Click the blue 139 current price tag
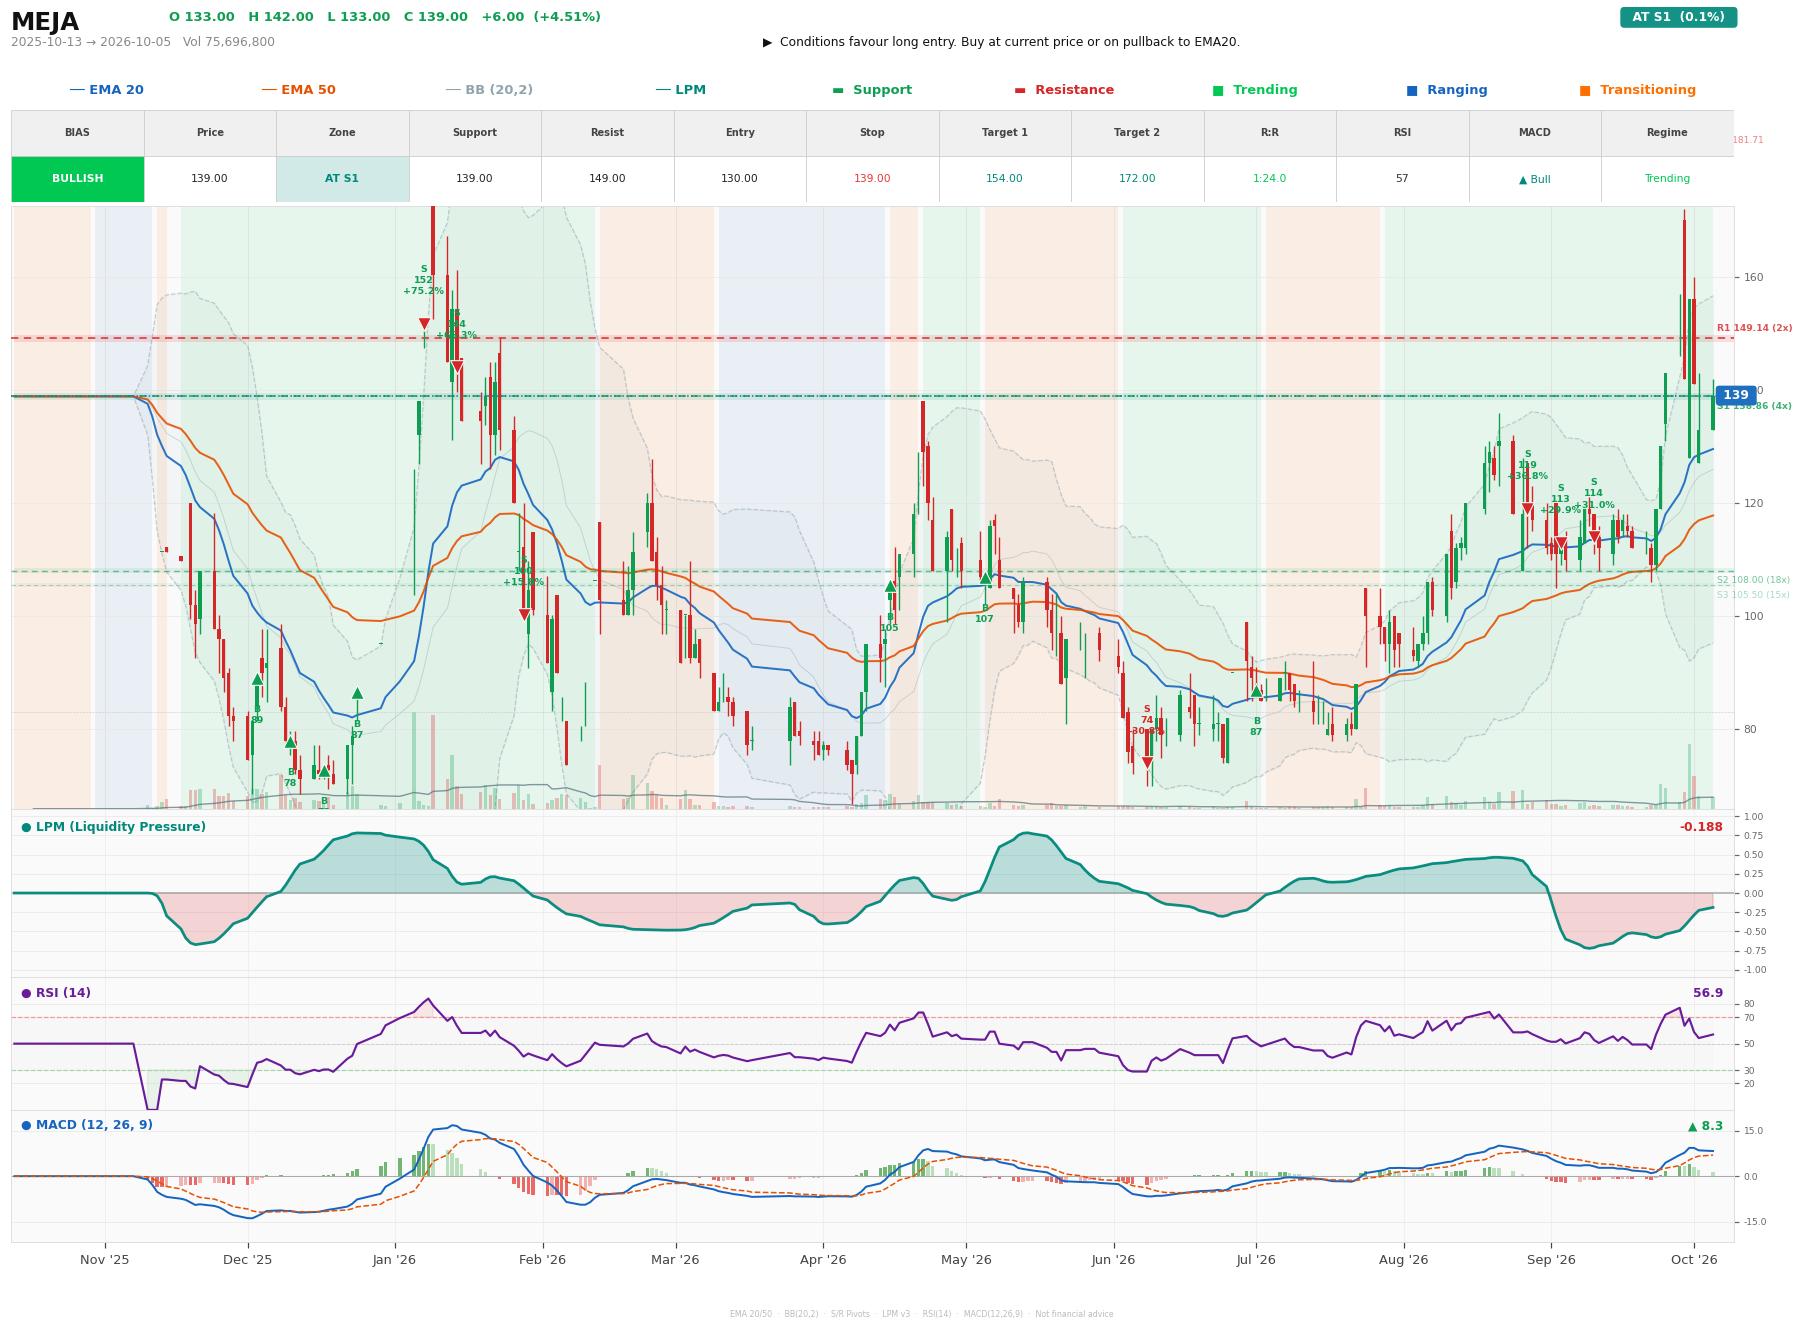The image size is (1803, 1330). pos(1736,396)
